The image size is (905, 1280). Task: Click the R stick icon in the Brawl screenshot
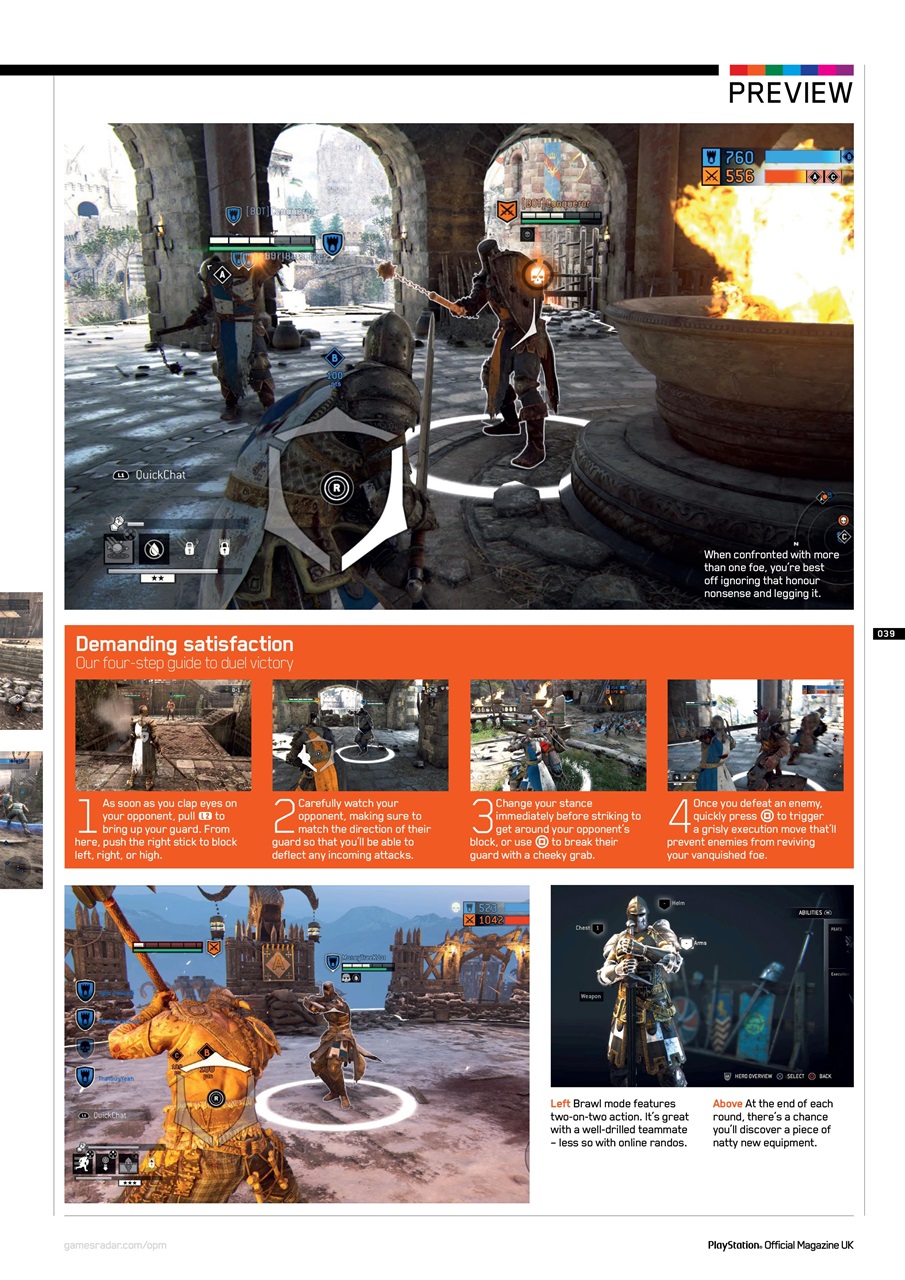coord(214,1098)
